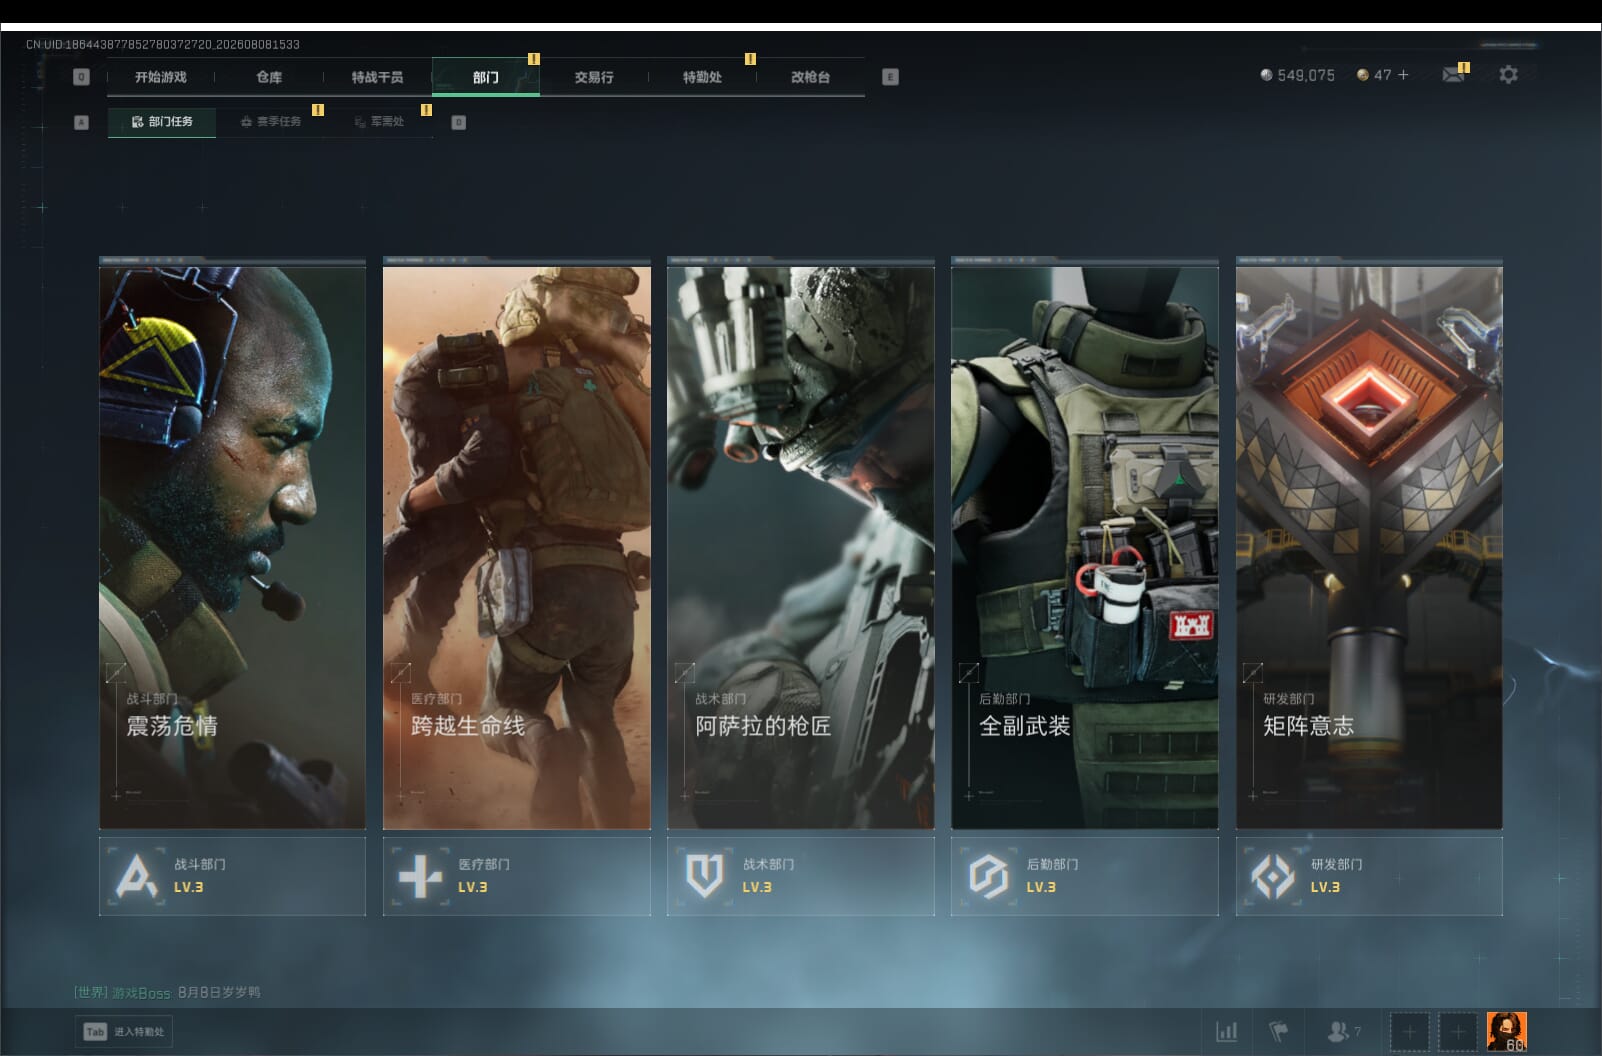The width and height of the screenshot is (1602, 1056).
Task: Click the 战术部门 LV.3 level text
Action: [x=756, y=887]
